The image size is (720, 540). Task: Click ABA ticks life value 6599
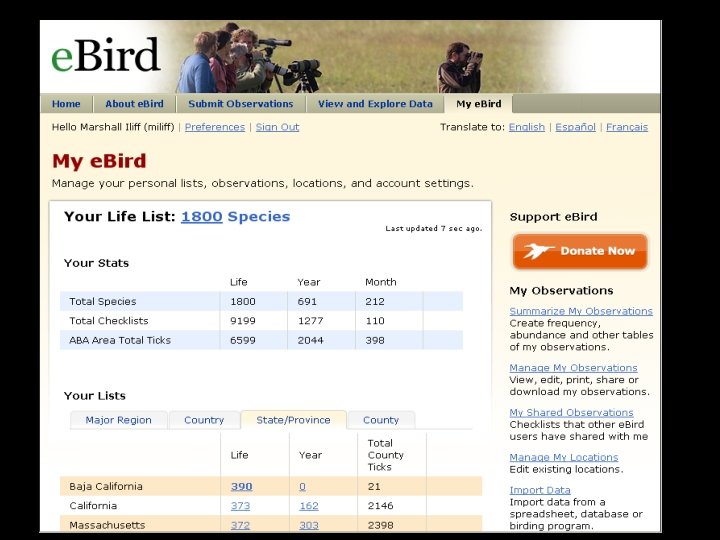pos(242,340)
